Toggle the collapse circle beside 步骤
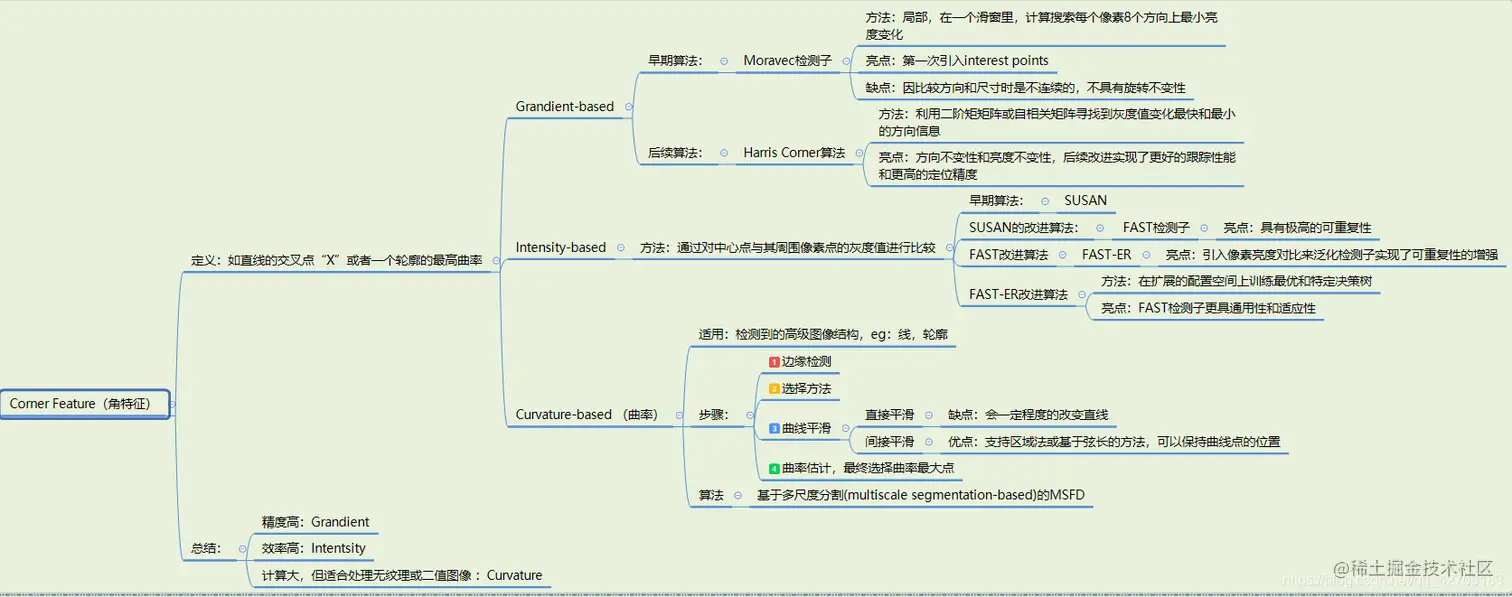Image resolution: width=1512 pixels, height=597 pixels. coord(749,414)
